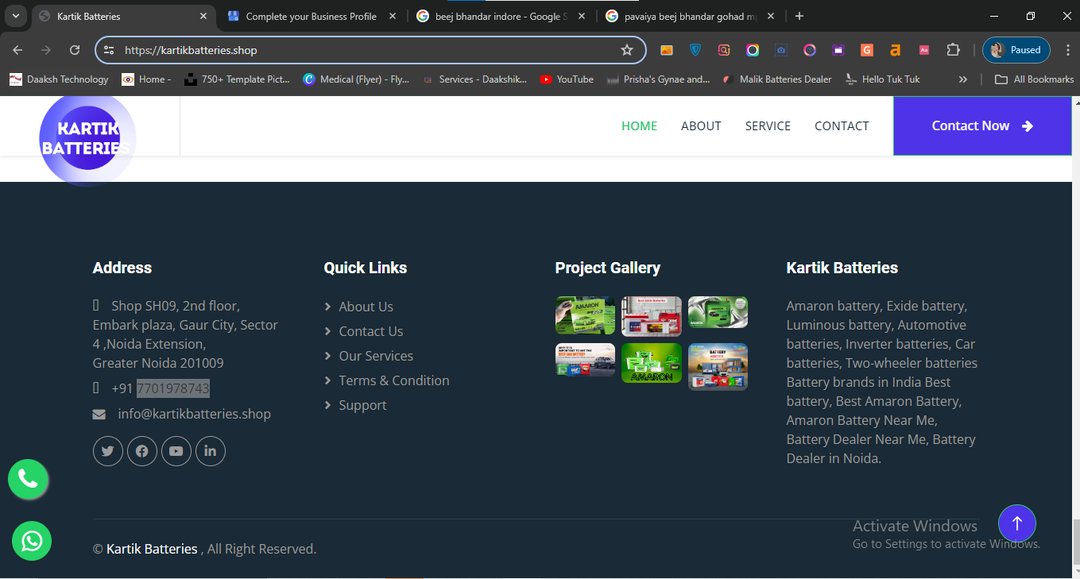Open the Medical (Flyer) bookmark
Viewport: 1080px width, 579px height.
coord(356,79)
